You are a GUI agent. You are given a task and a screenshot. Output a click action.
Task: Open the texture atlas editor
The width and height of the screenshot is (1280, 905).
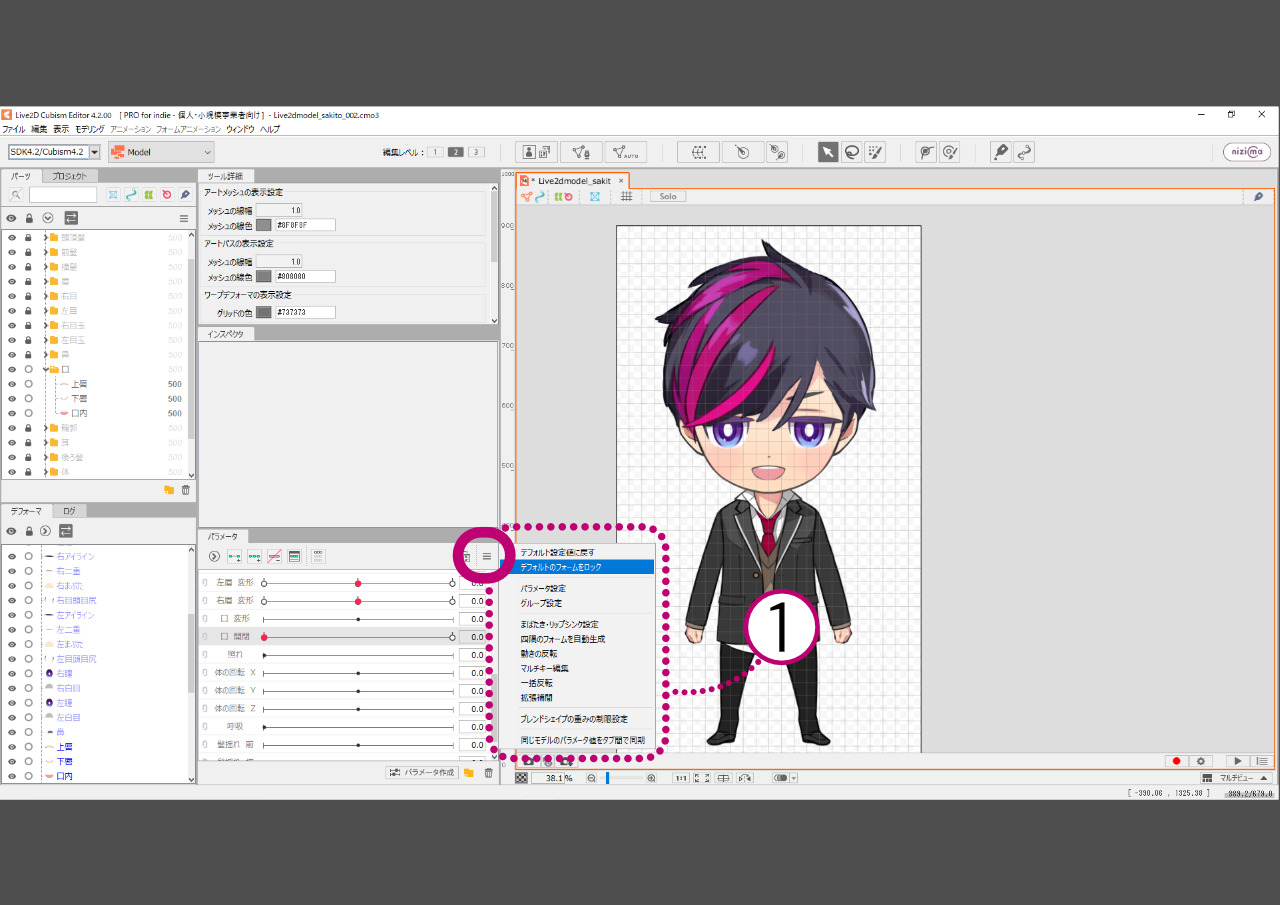tap(537, 152)
